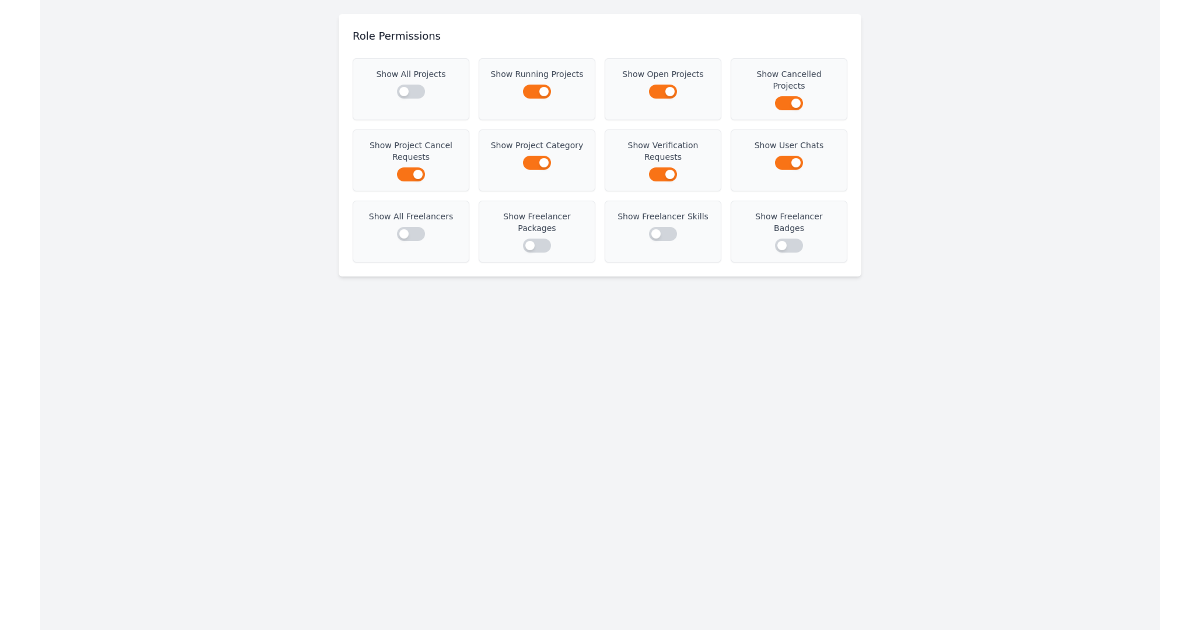Click the Show Running Projects label
This screenshot has width=1200, height=630.
(x=537, y=74)
